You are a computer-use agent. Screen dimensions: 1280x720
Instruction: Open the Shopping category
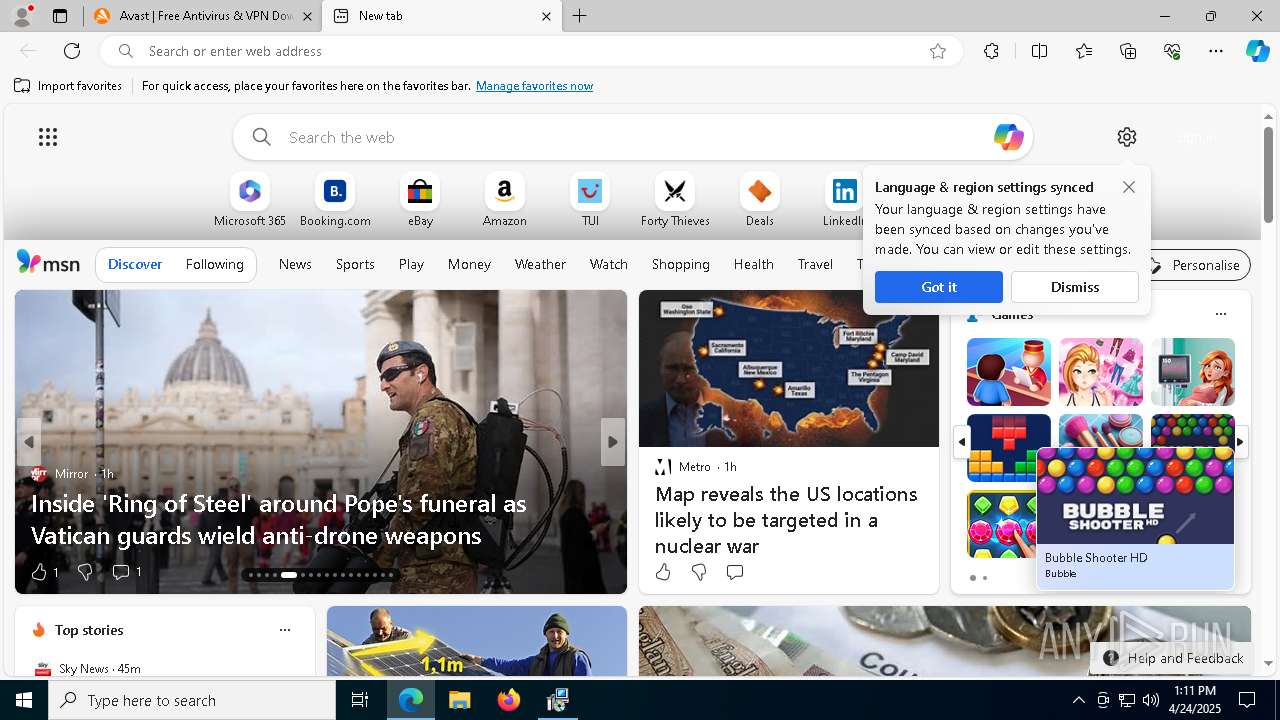[x=680, y=264]
